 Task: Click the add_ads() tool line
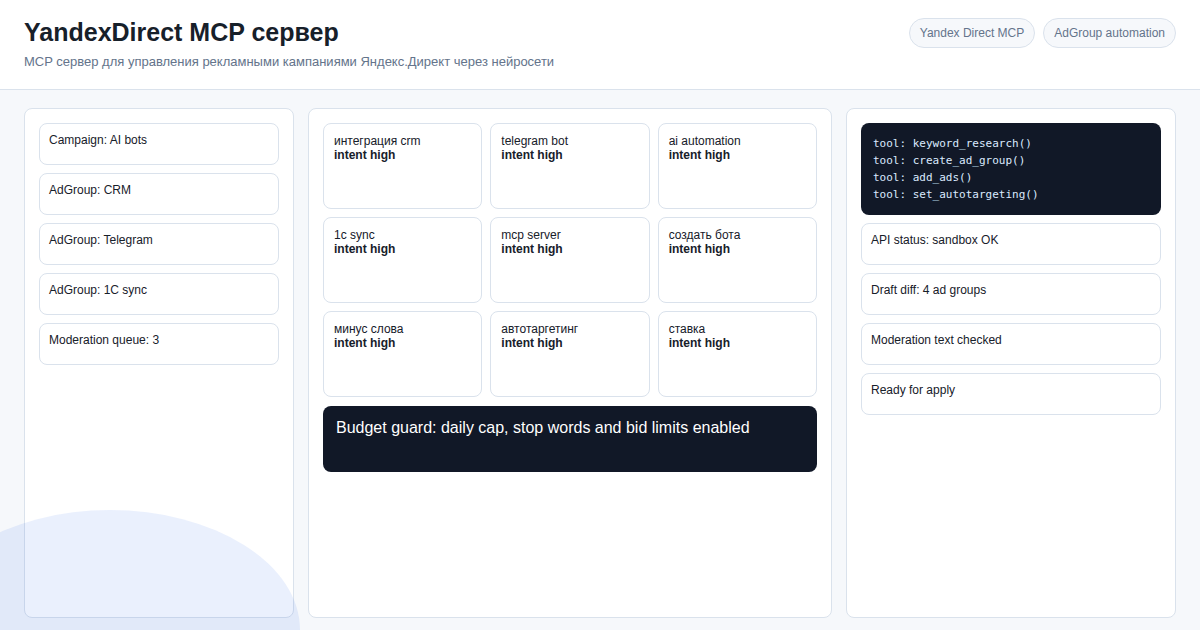pyautogui.click(x=923, y=177)
